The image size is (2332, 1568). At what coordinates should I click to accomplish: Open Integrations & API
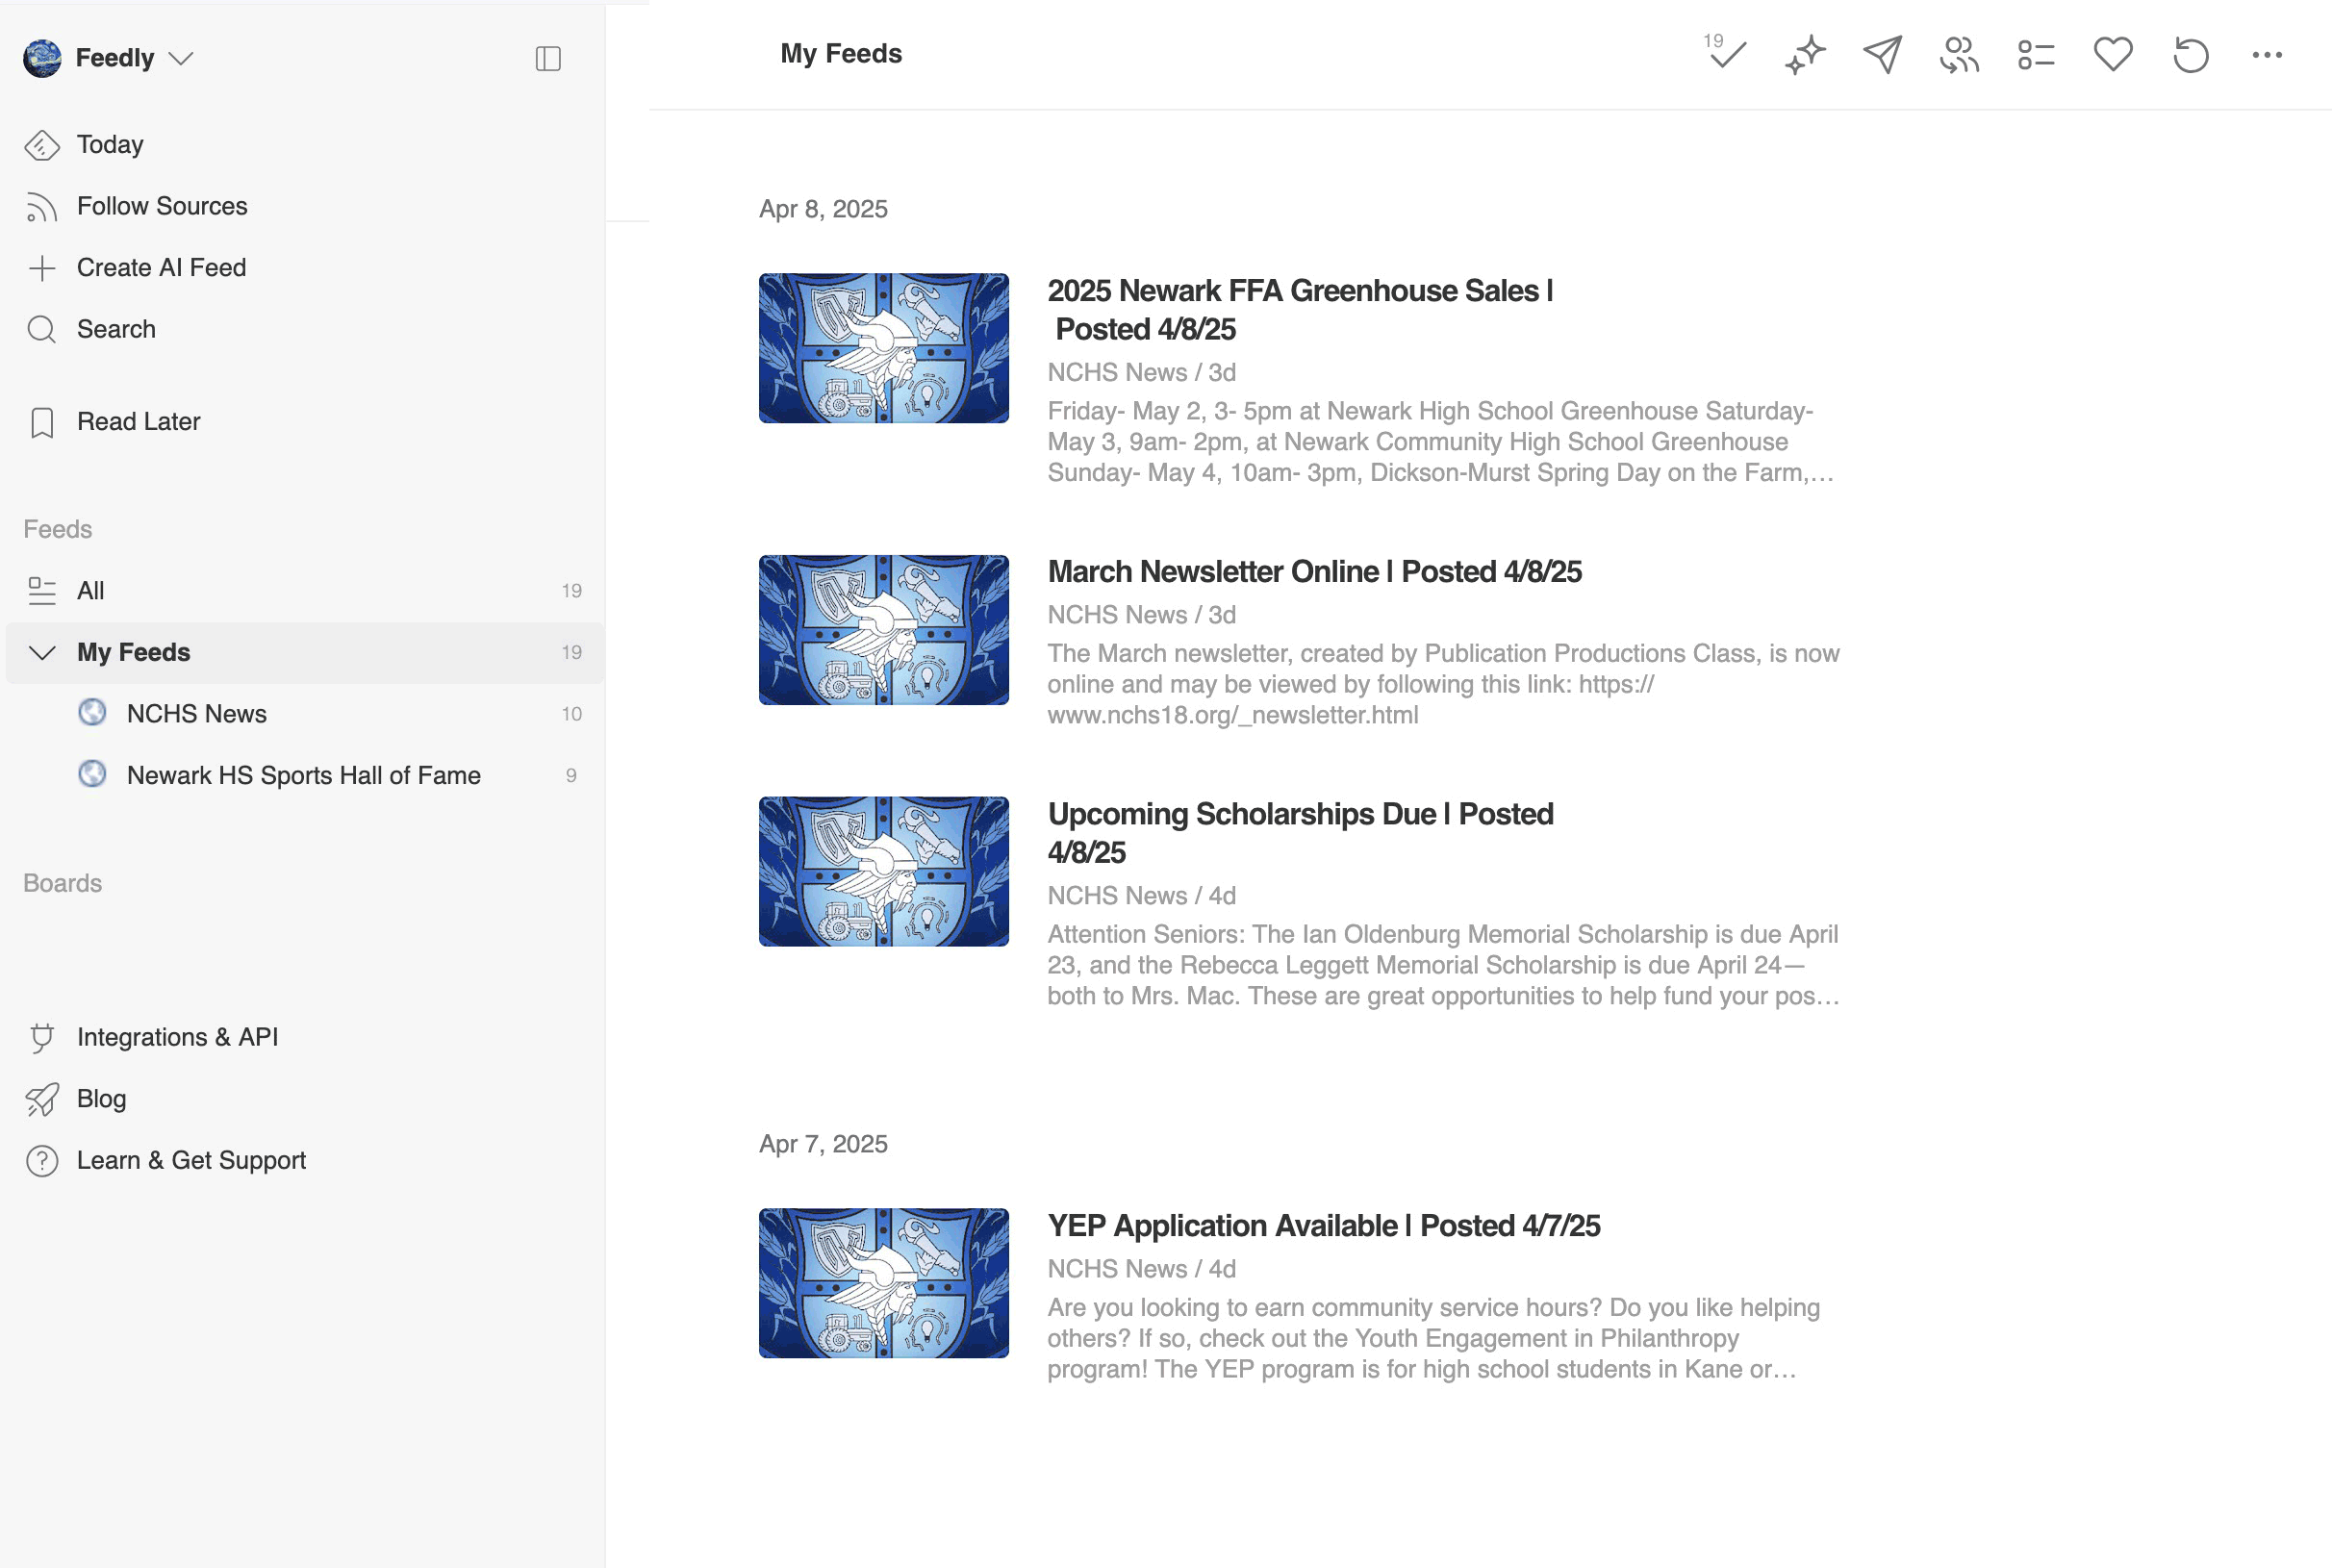(177, 1037)
